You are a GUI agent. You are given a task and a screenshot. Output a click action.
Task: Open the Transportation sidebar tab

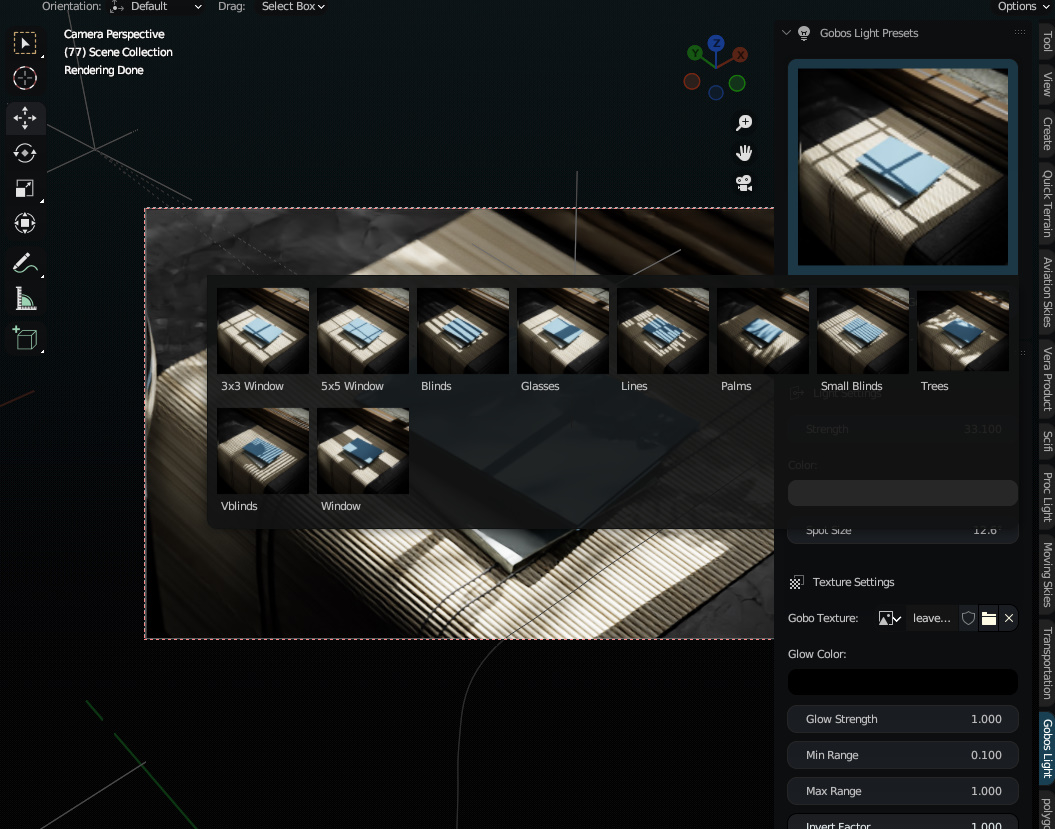click(1046, 663)
